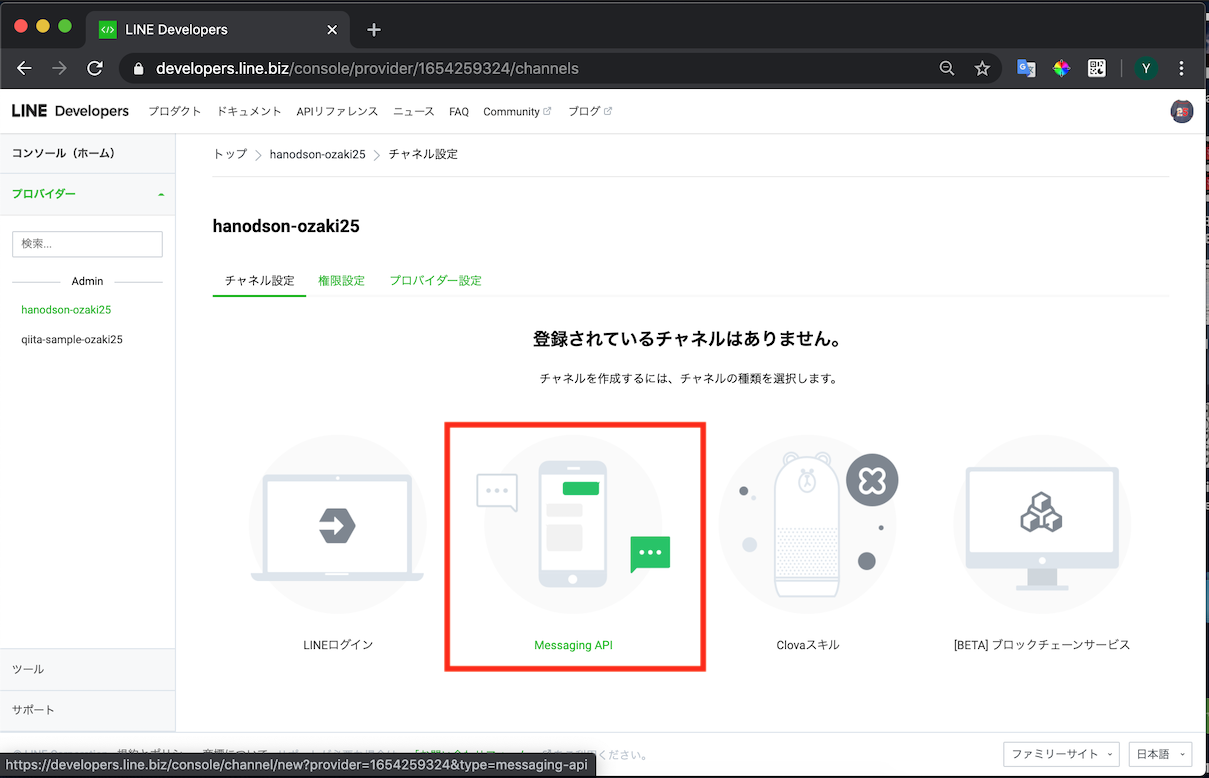Open コンソール（ホーム） in the sidebar
The image size is (1209, 778).
pyautogui.click(x=88, y=153)
